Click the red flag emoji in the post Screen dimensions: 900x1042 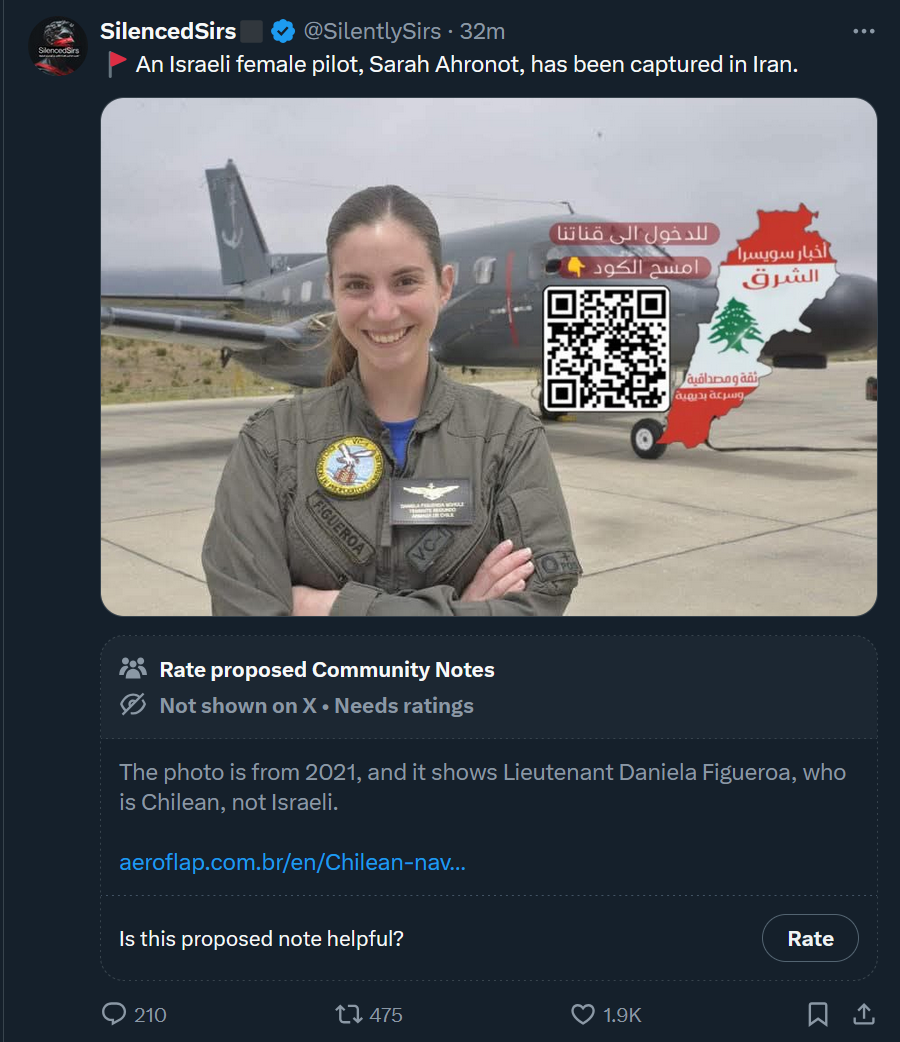pyautogui.click(x=117, y=64)
